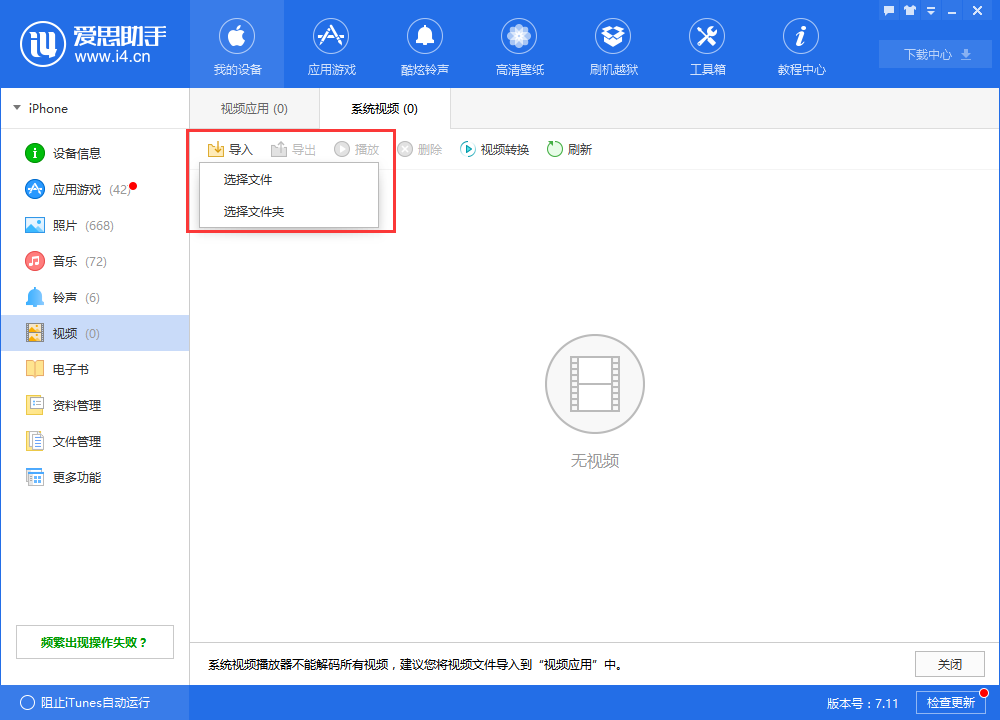Click the 频繁出现操作失败？ help button
The width and height of the screenshot is (1000, 720).
pyautogui.click(x=95, y=642)
